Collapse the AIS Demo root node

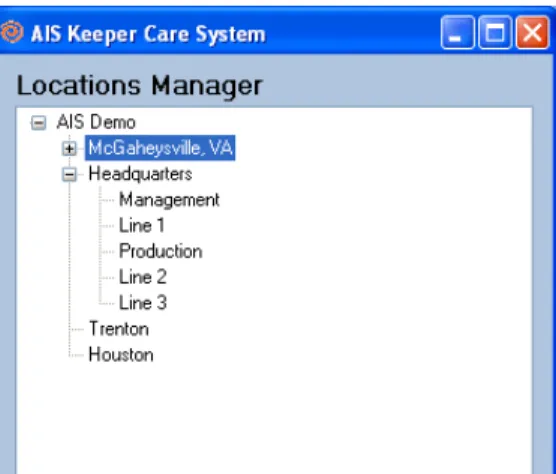(x=38, y=123)
